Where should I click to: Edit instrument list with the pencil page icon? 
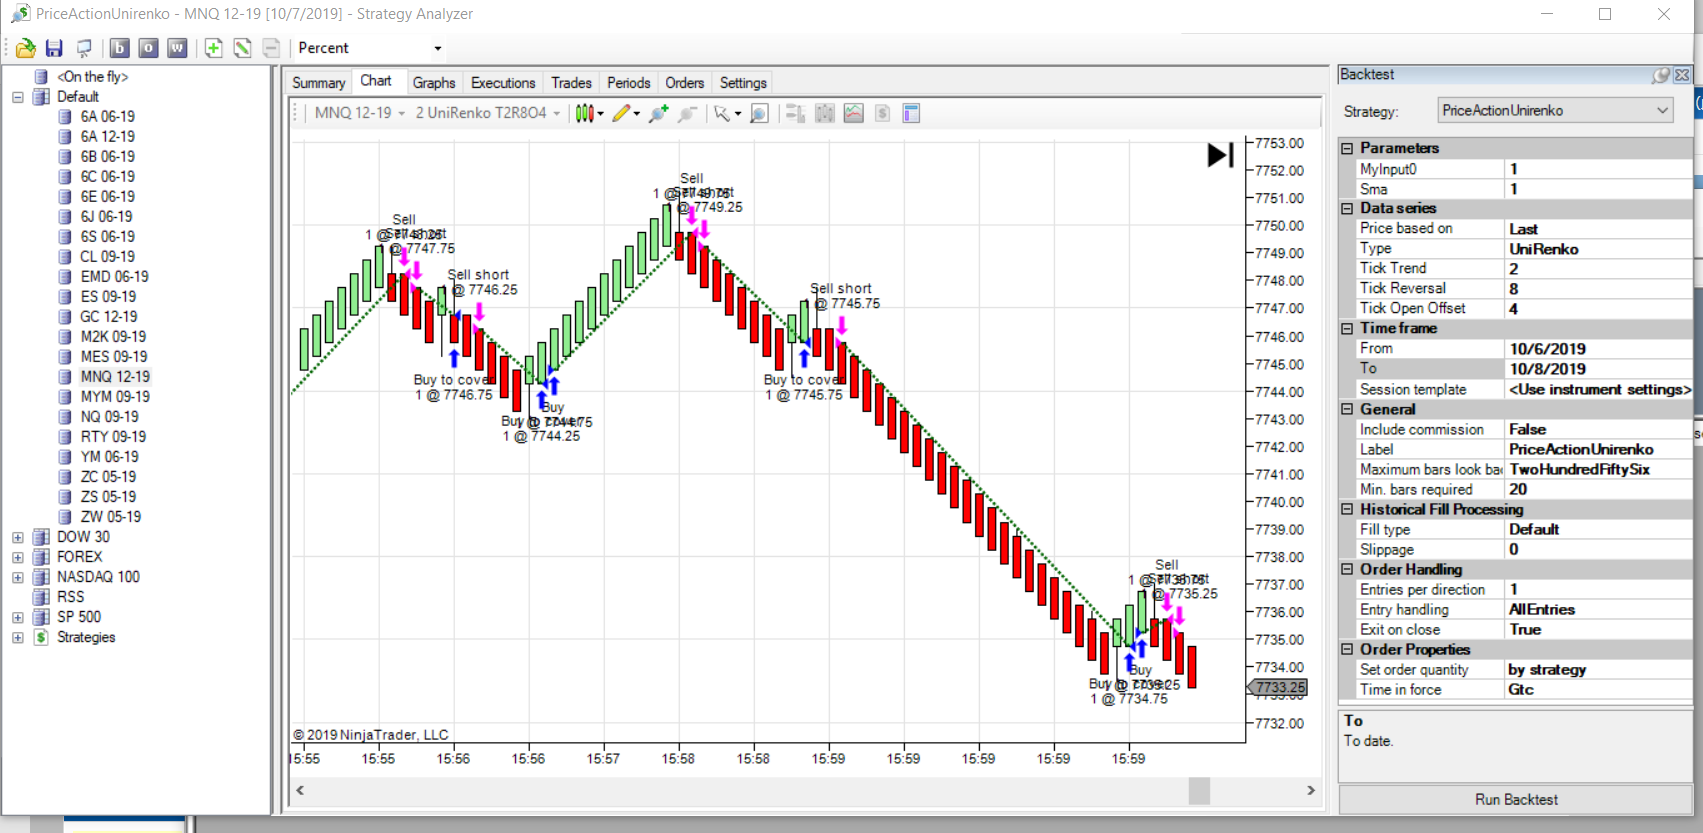[242, 48]
